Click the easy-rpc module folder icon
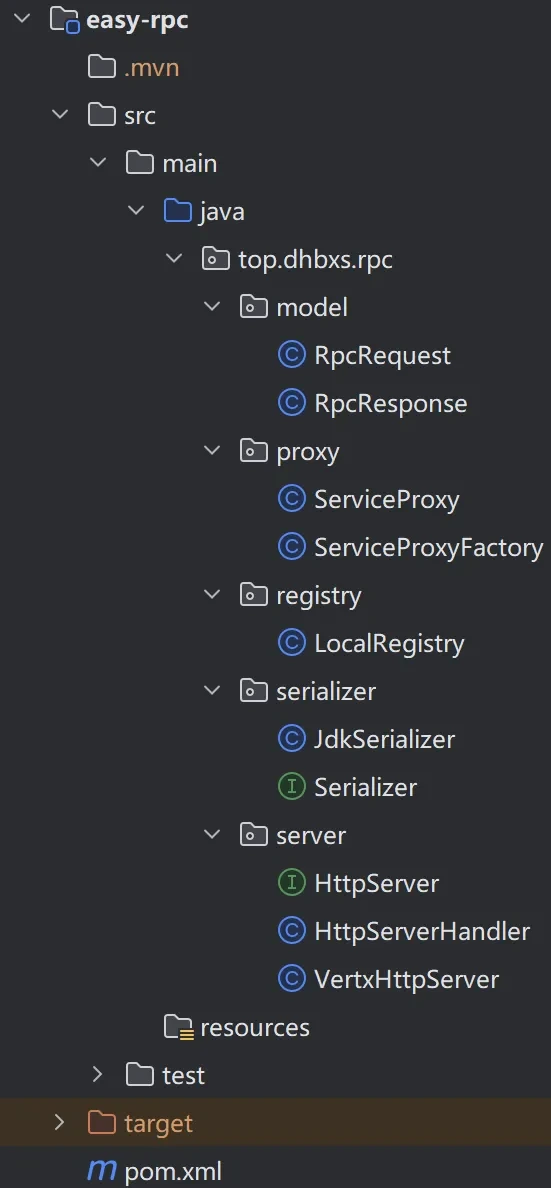Image resolution: width=551 pixels, height=1188 pixels. [x=65, y=20]
